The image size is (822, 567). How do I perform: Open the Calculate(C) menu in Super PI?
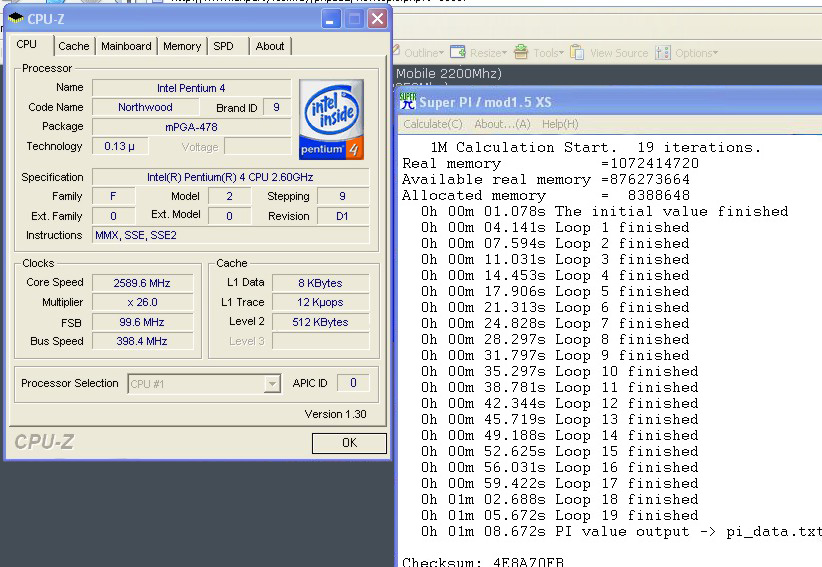(433, 124)
